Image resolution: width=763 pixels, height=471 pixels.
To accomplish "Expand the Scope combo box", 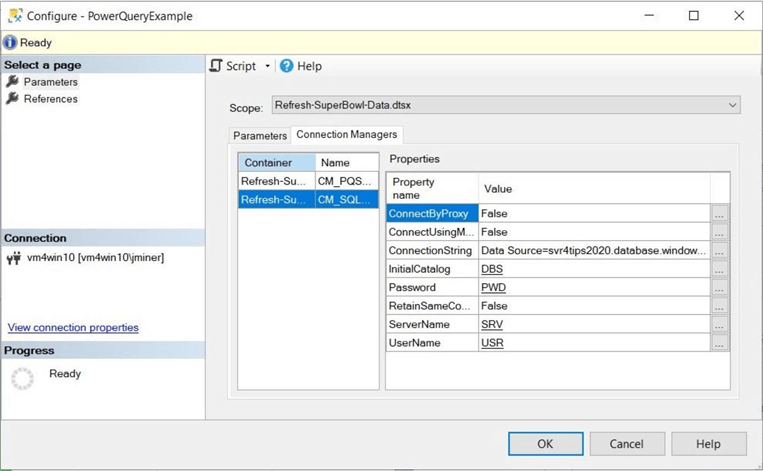I will tap(732, 105).
